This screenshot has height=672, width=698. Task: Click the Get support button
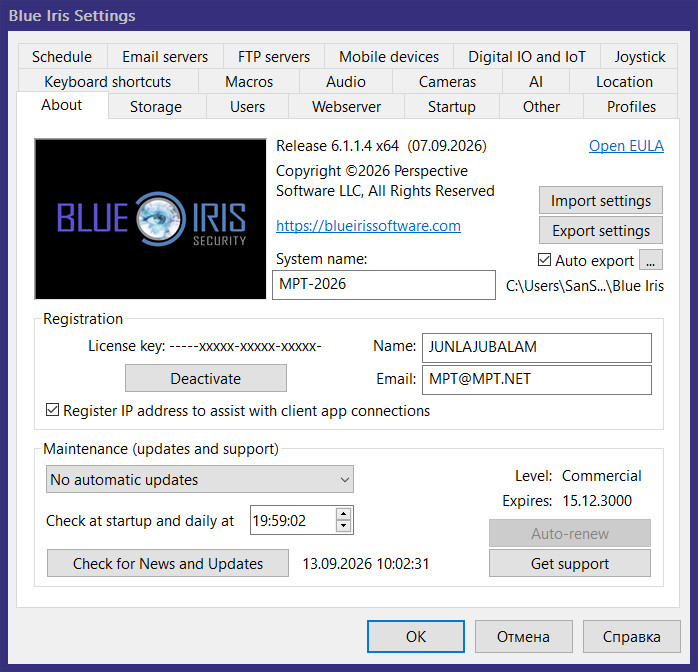(570, 563)
